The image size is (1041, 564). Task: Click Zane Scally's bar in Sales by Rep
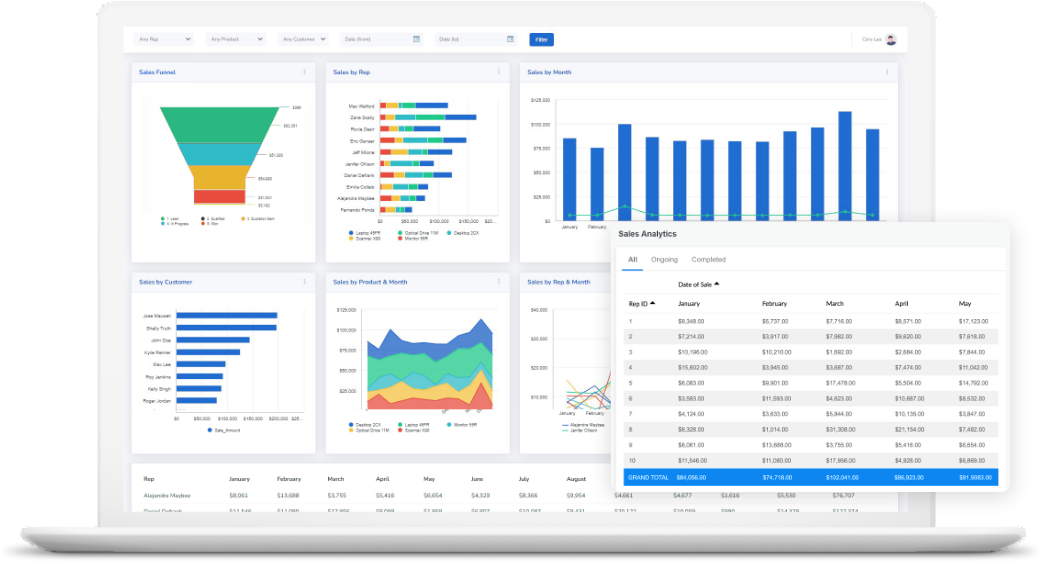tap(428, 117)
